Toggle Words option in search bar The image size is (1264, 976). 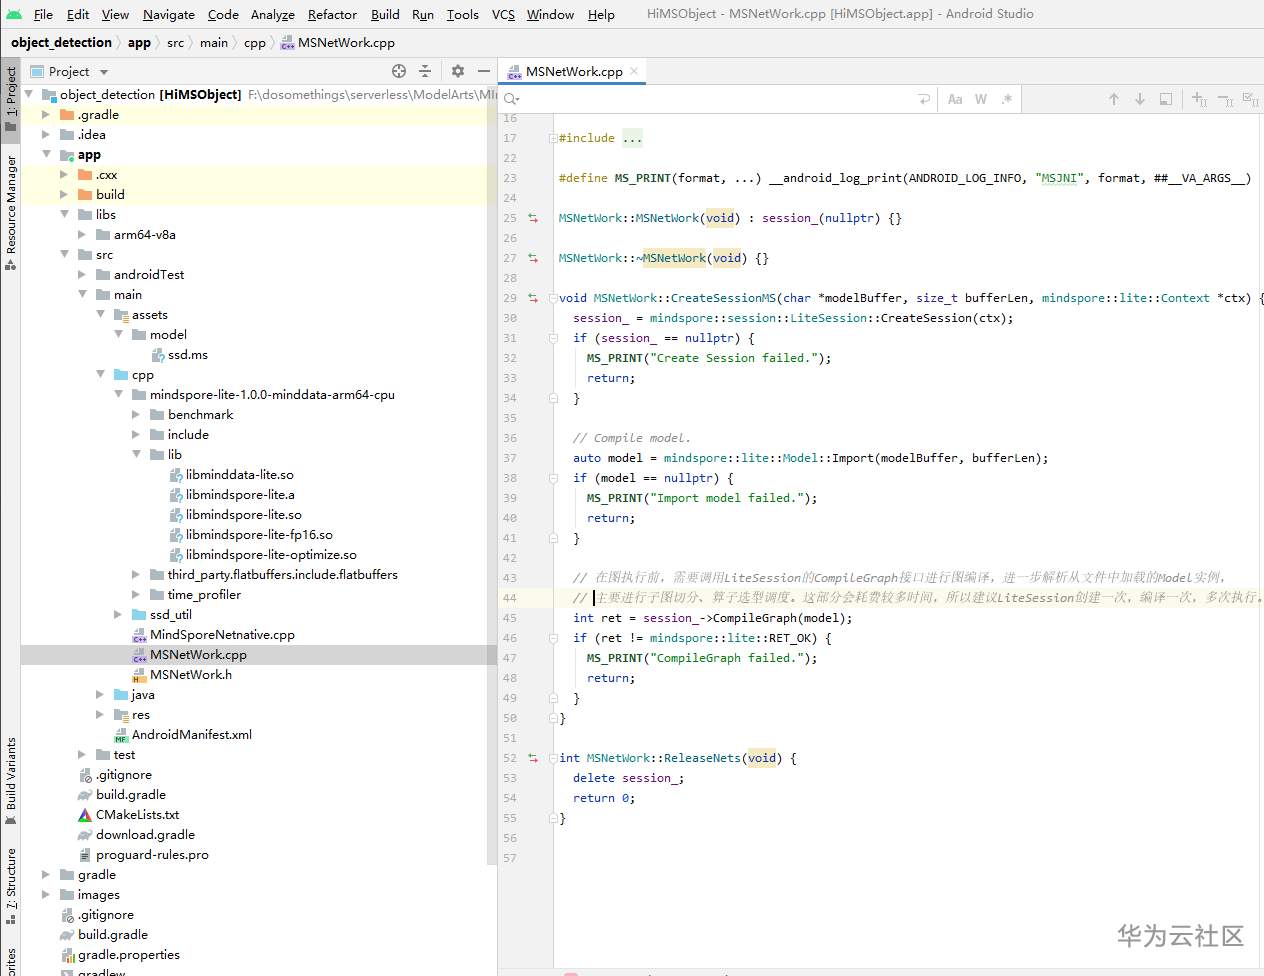(981, 99)
